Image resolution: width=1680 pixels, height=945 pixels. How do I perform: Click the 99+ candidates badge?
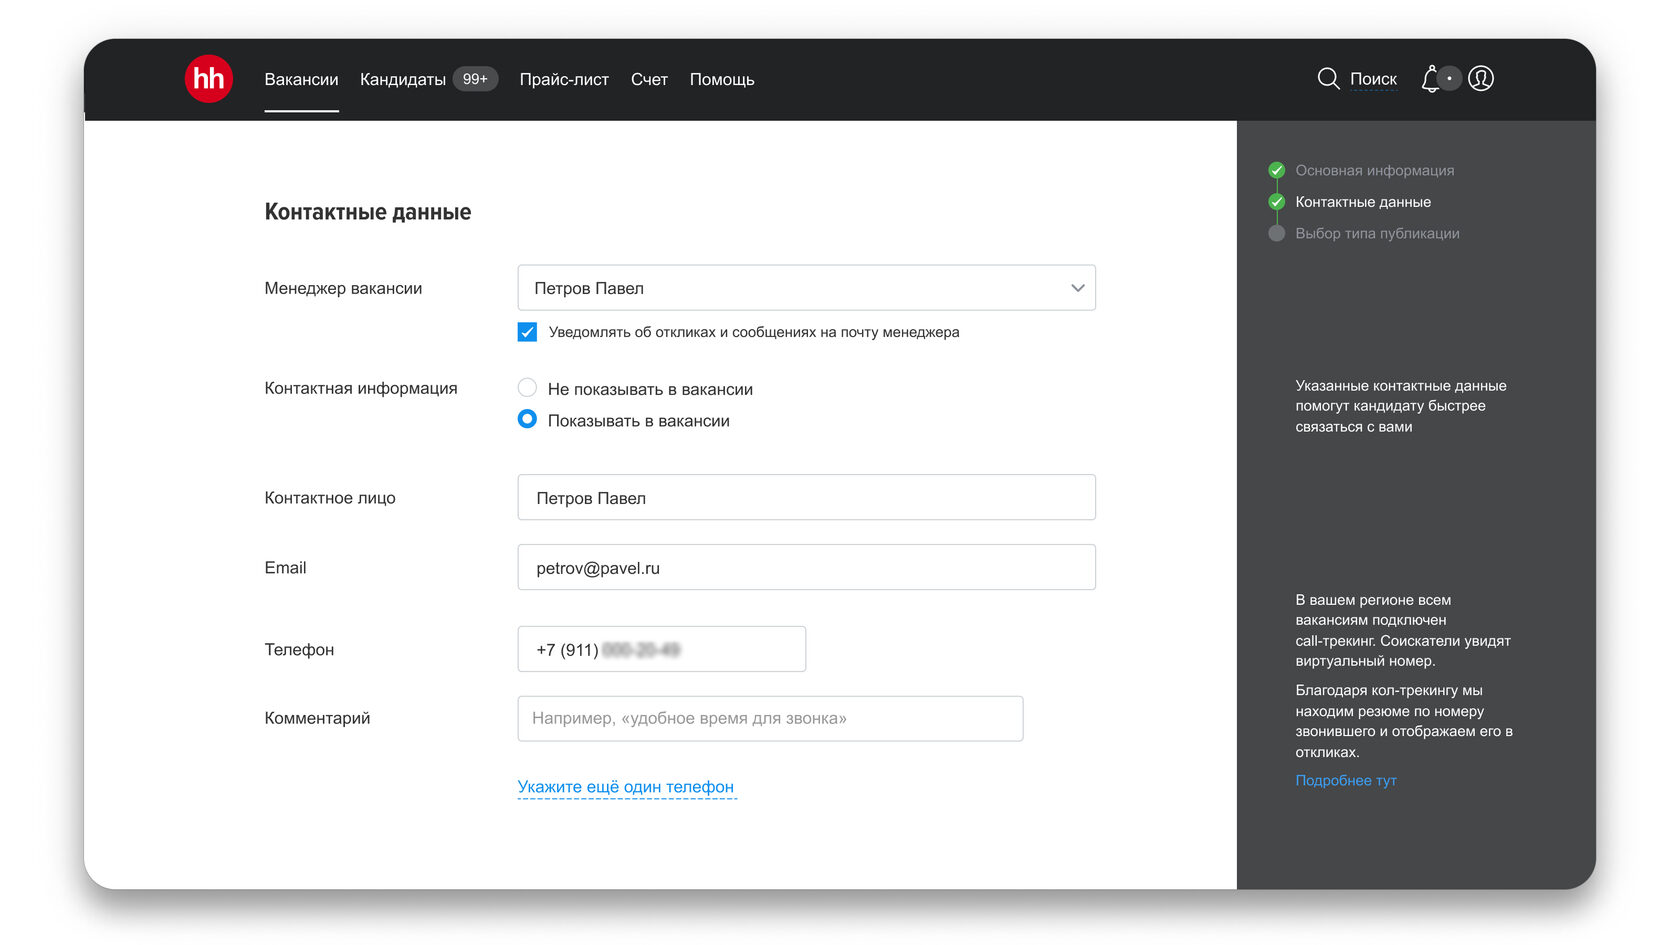476,79
